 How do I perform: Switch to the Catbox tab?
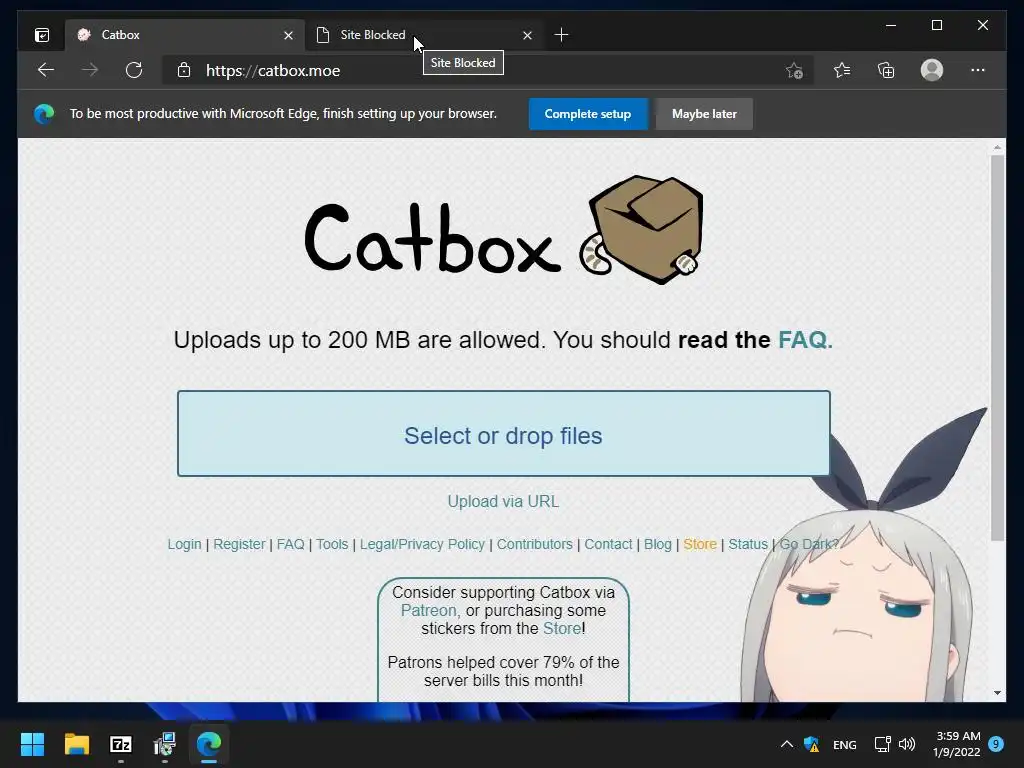[x=185, y=35]
